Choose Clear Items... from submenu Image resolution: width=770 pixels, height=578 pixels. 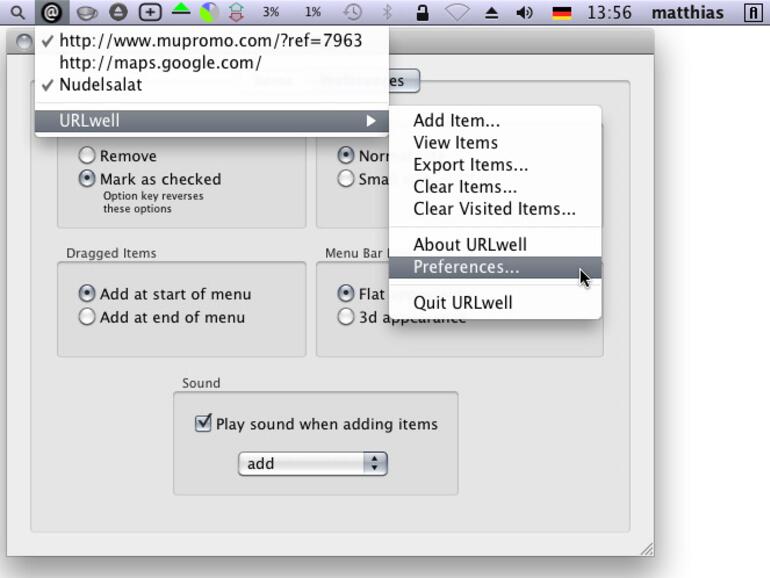pyautogui.click(x=495, y=187)
